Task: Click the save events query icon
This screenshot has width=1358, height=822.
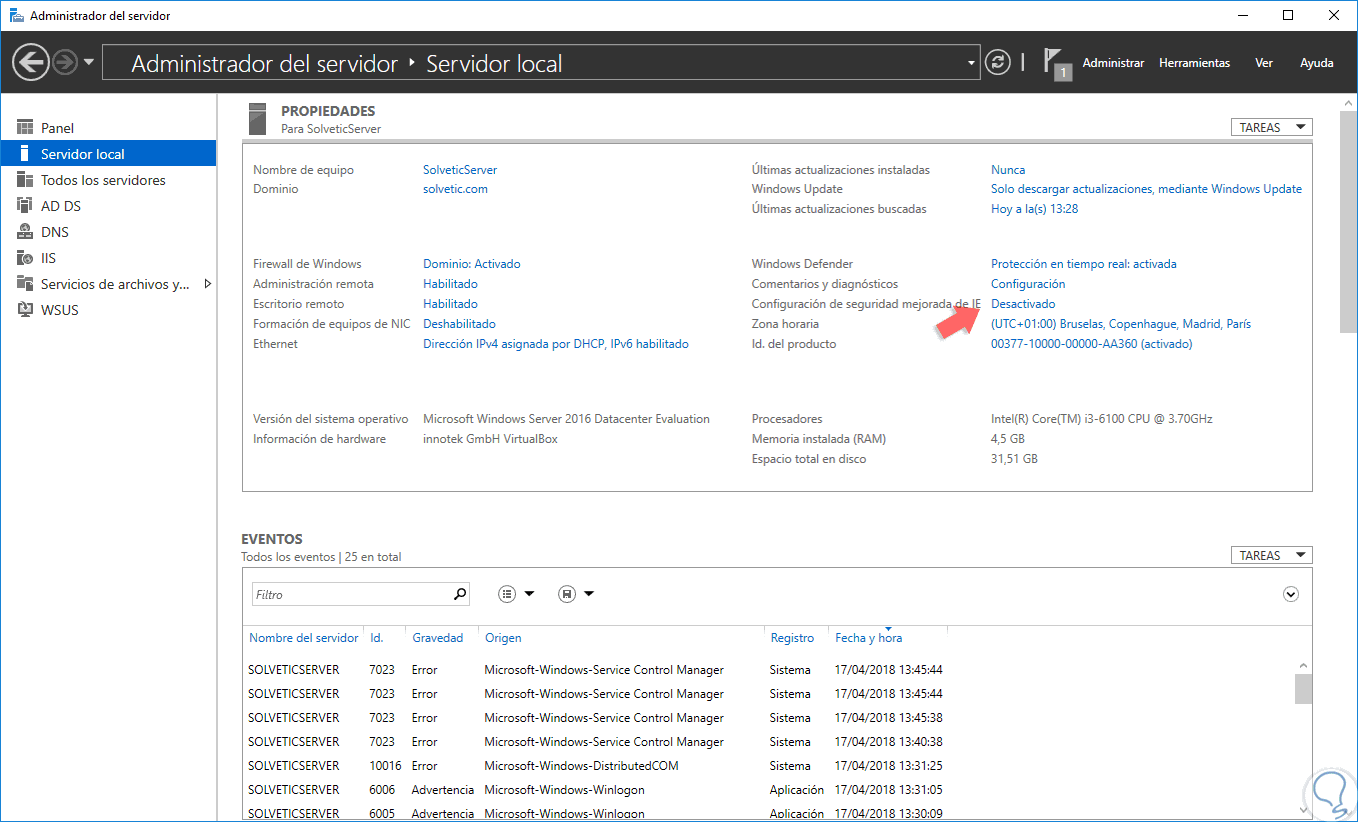Action: [x=566, y=593]
